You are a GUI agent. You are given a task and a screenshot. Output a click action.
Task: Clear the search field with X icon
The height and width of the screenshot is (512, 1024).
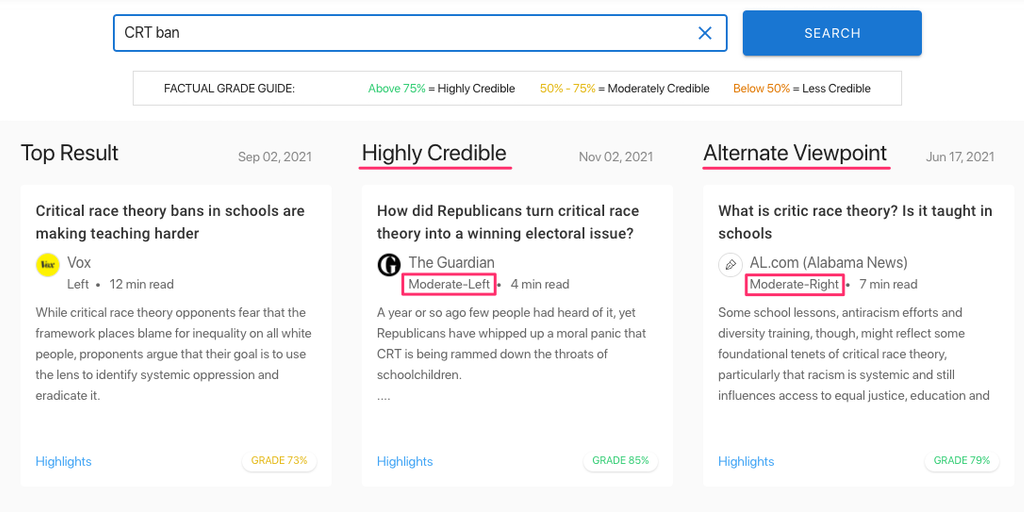pyautogui.click(x=705, y=33)
